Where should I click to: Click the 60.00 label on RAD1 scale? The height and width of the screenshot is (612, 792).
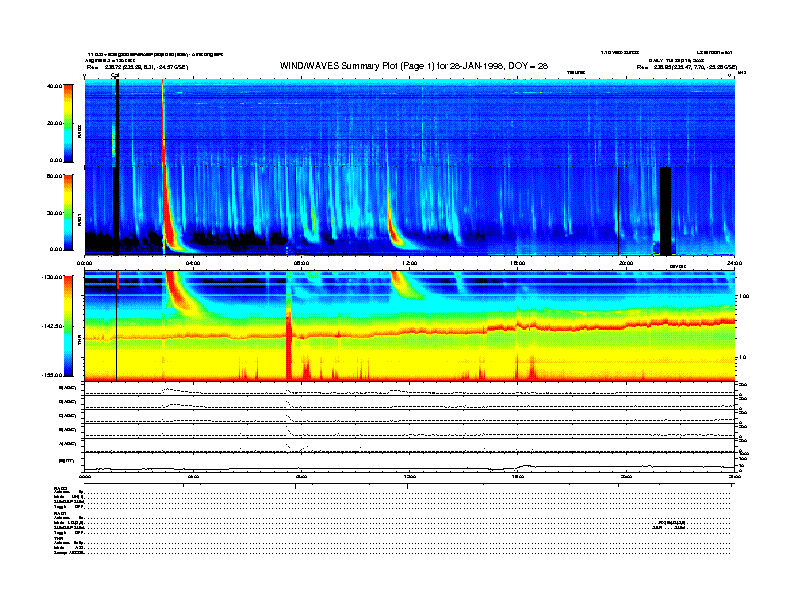[x=54, y=176]
